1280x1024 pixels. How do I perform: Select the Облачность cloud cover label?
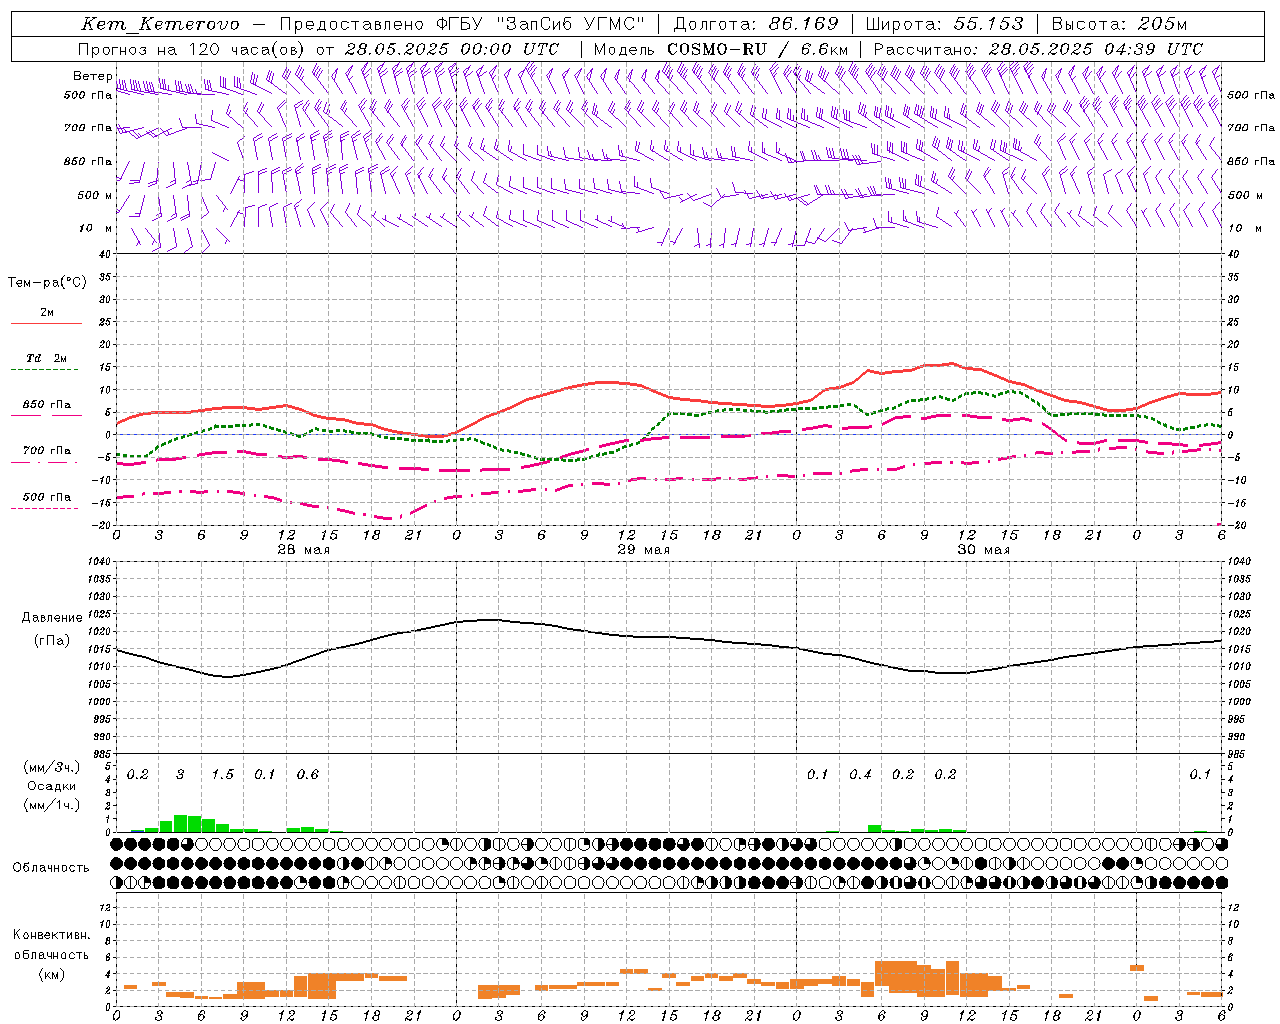pos(51,868)
